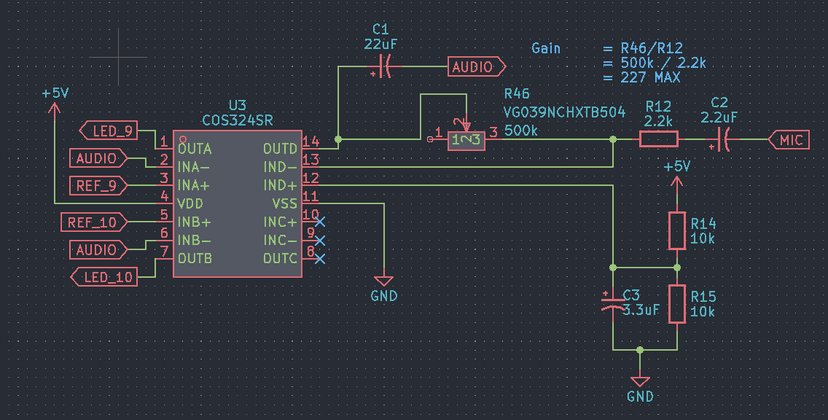The width and height of the screenshot is (828, 420).
Task: Click the C3 3.3uF polarized capacitor
Action: point(613,304)
